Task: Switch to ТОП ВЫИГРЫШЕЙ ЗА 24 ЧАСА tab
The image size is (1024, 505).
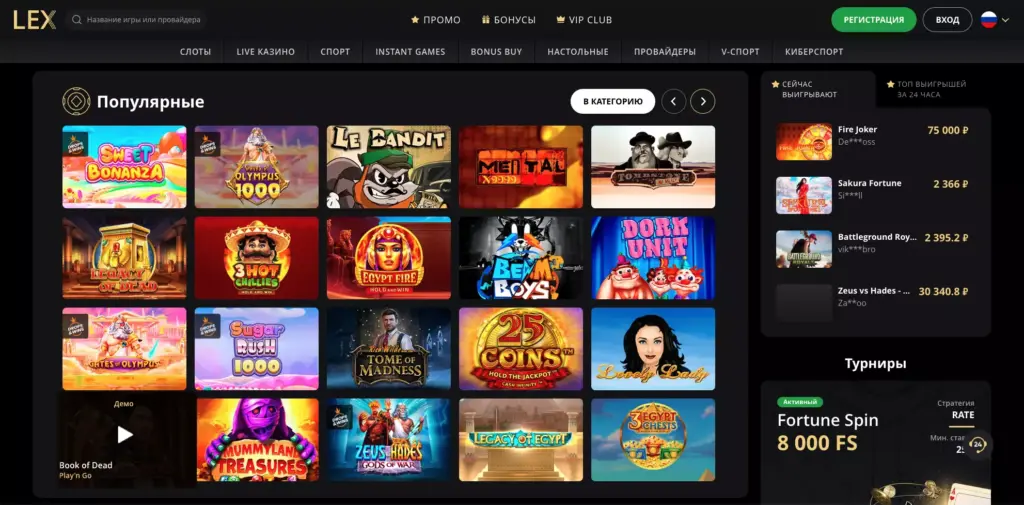Action: [926, 89]
